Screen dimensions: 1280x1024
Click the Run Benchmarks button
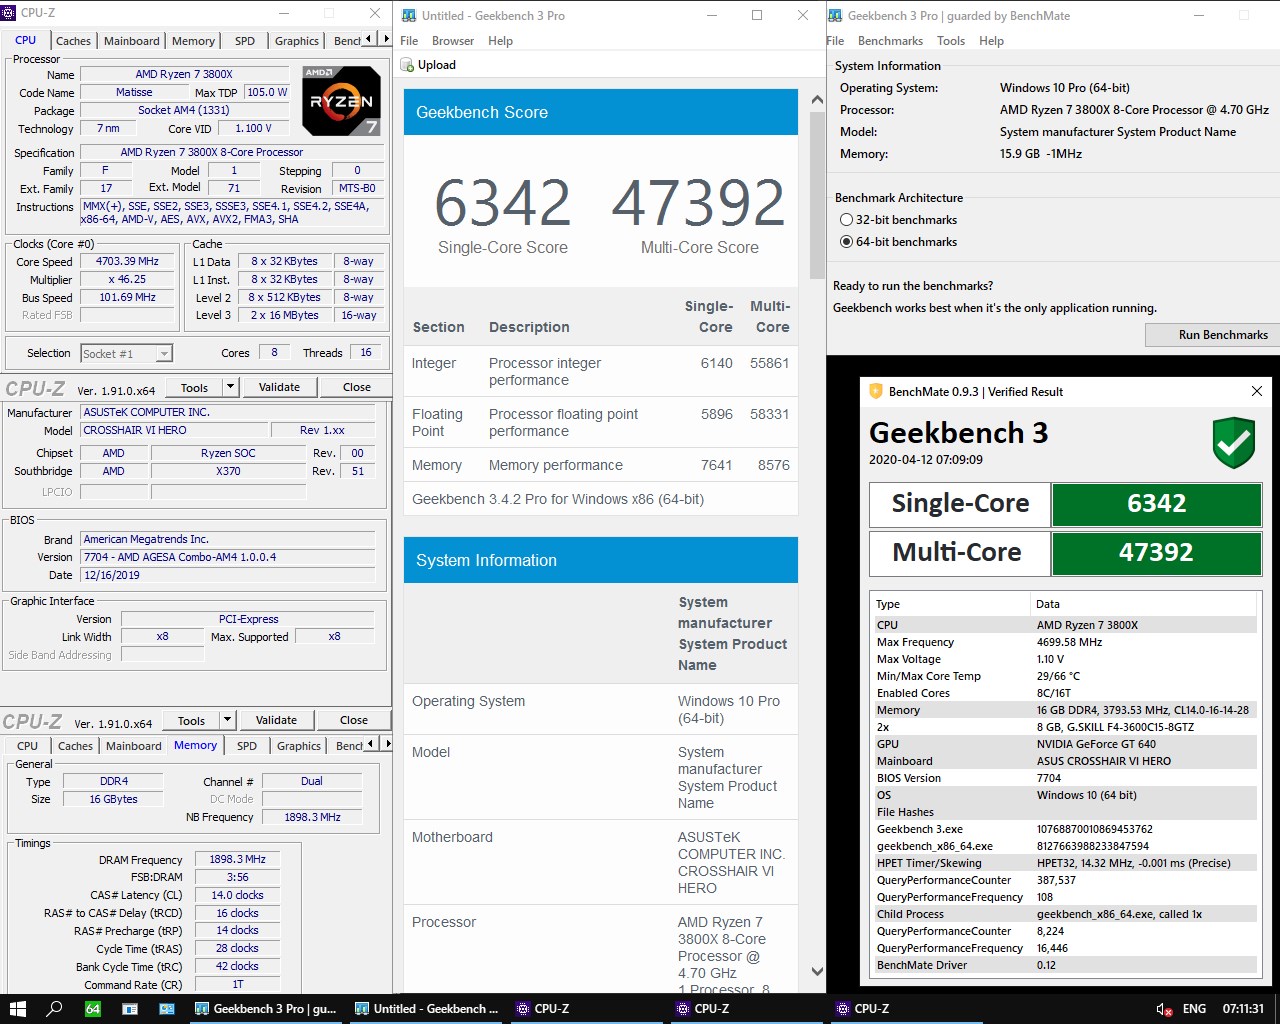click(x=1212, y=335)
